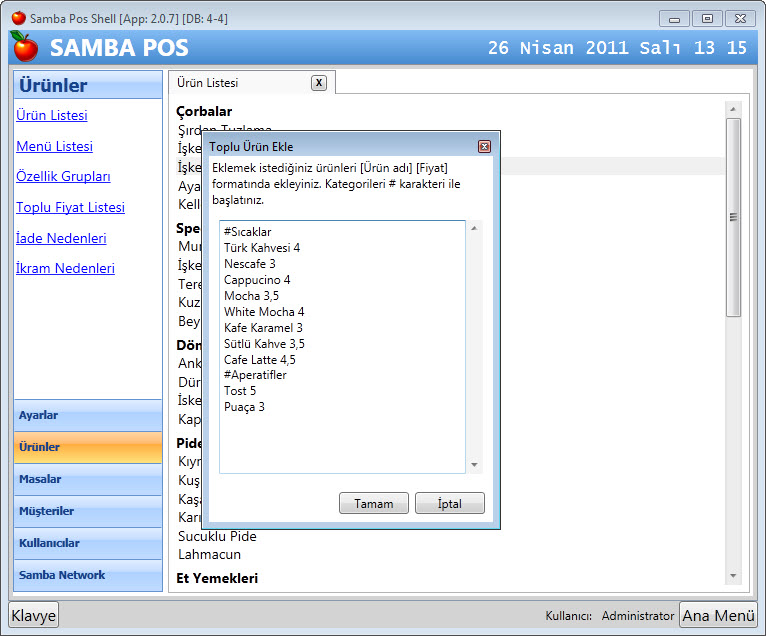The width and height of the screenshot is (766, 636).
Task: Open the Kullanıcılar section
Action: click(x=87, y=543)
